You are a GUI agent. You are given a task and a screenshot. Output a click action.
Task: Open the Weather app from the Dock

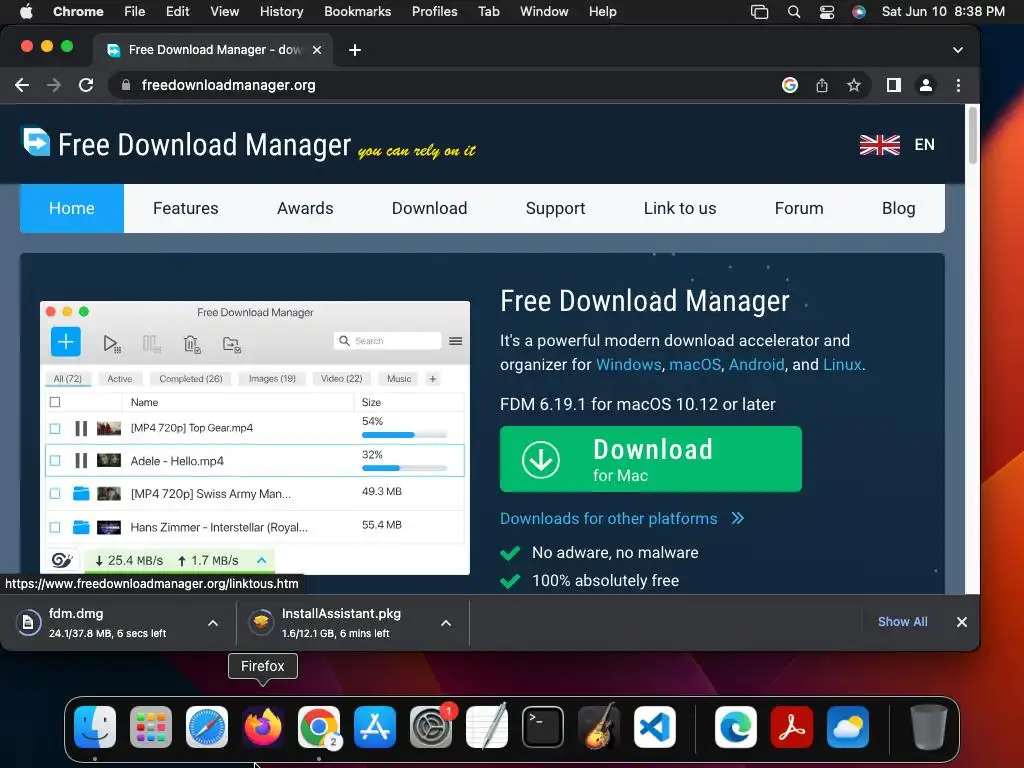(848, 727)
